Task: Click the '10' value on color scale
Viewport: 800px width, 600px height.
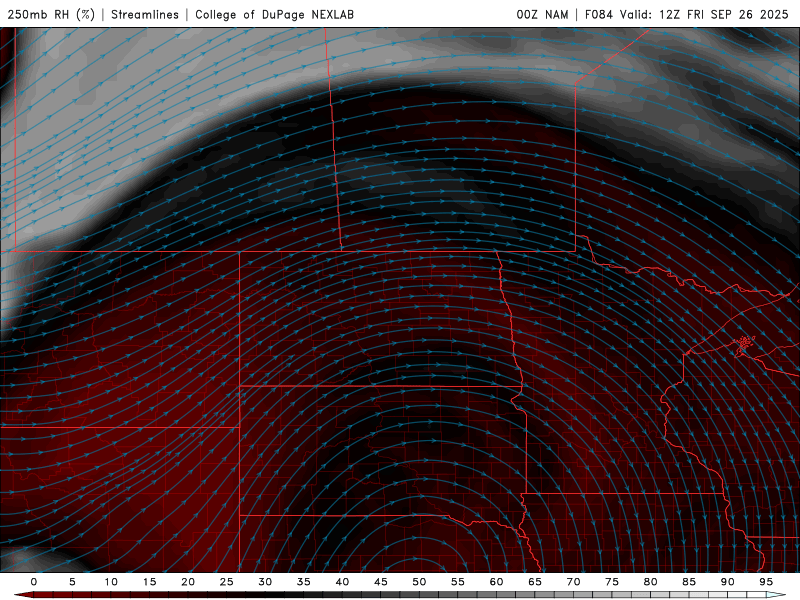Action: 111,582
